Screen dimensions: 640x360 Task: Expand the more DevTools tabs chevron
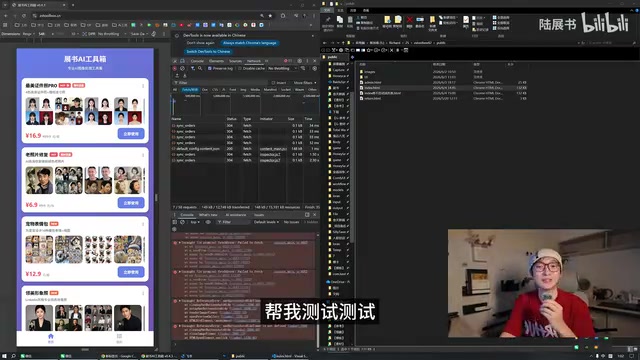[x=267, y=61]
